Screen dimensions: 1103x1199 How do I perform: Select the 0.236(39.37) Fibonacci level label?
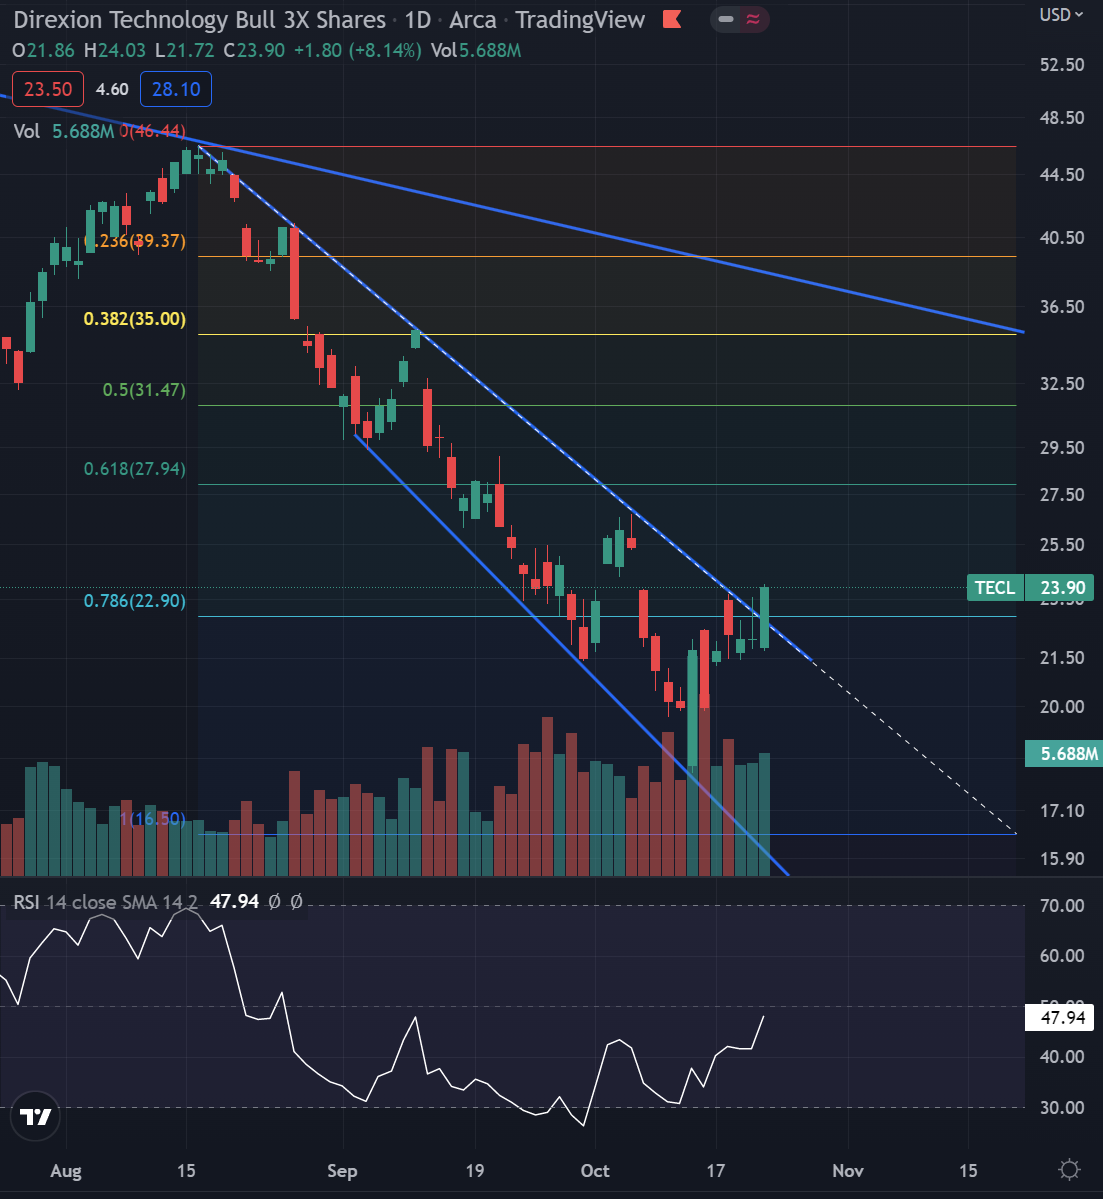click(x=136, y=241)
